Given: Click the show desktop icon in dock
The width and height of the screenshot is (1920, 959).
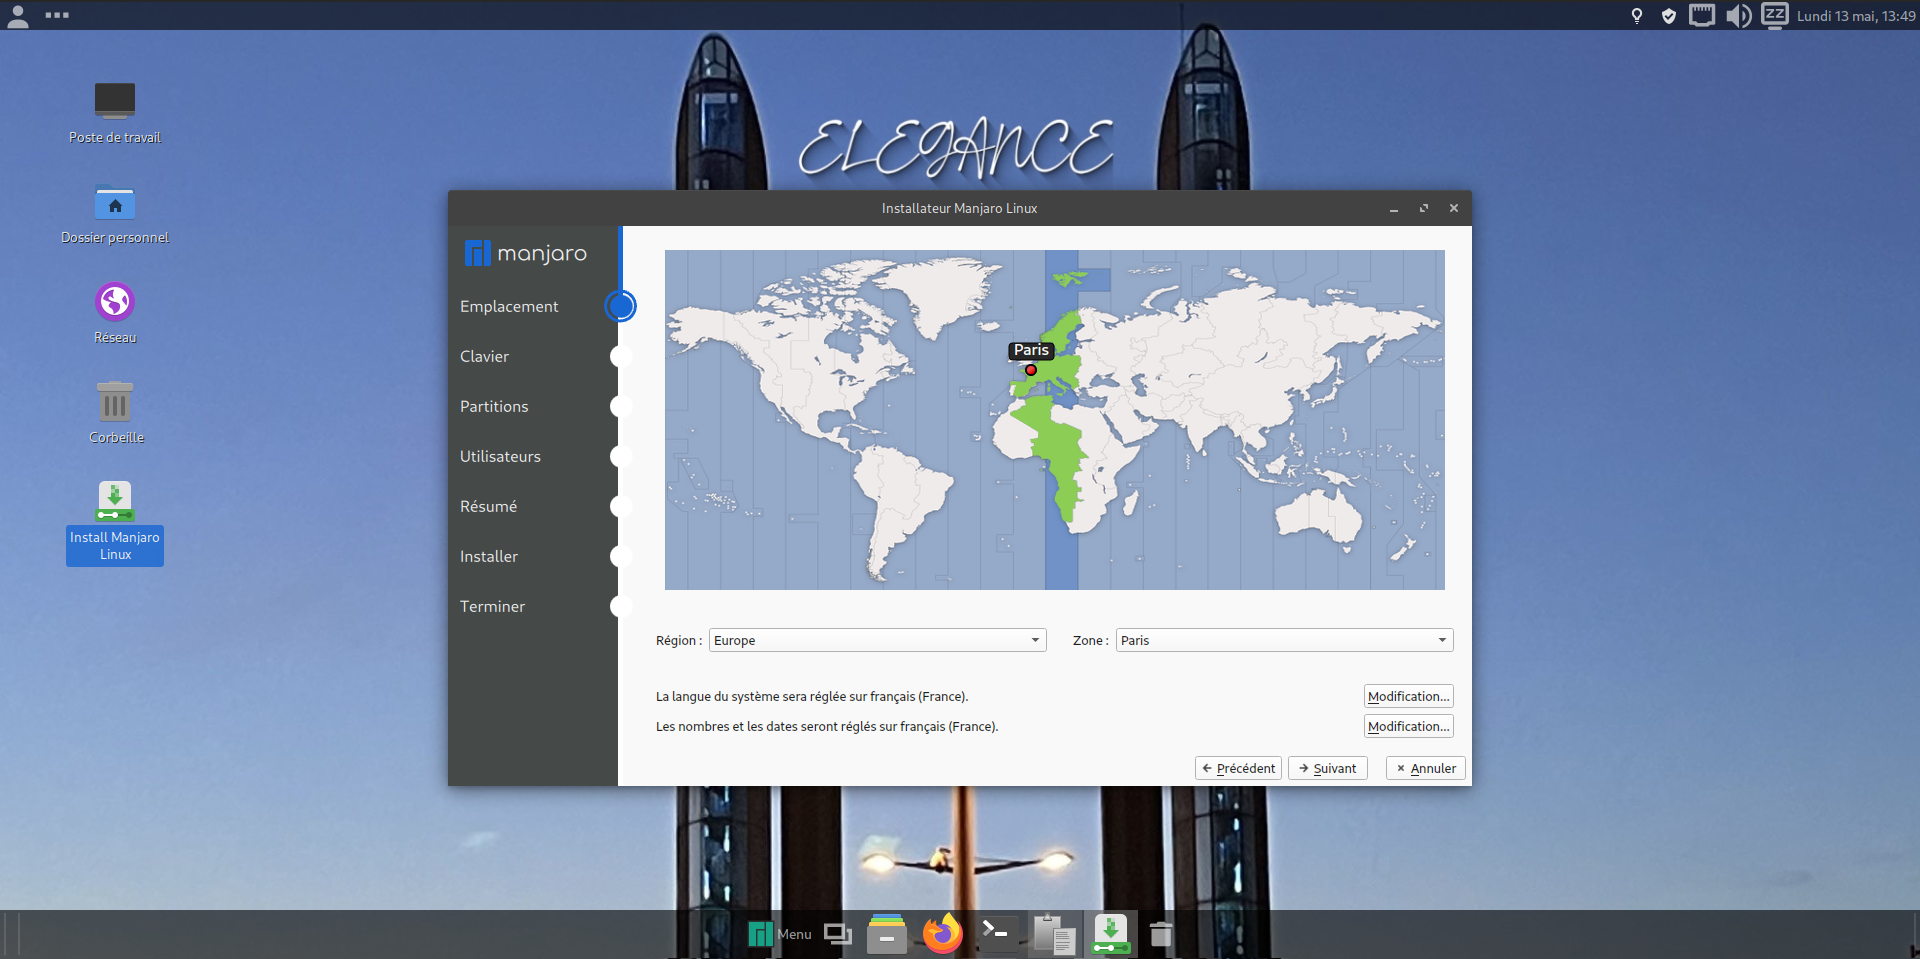Looking at the screenshot, I should coord(837,934).
